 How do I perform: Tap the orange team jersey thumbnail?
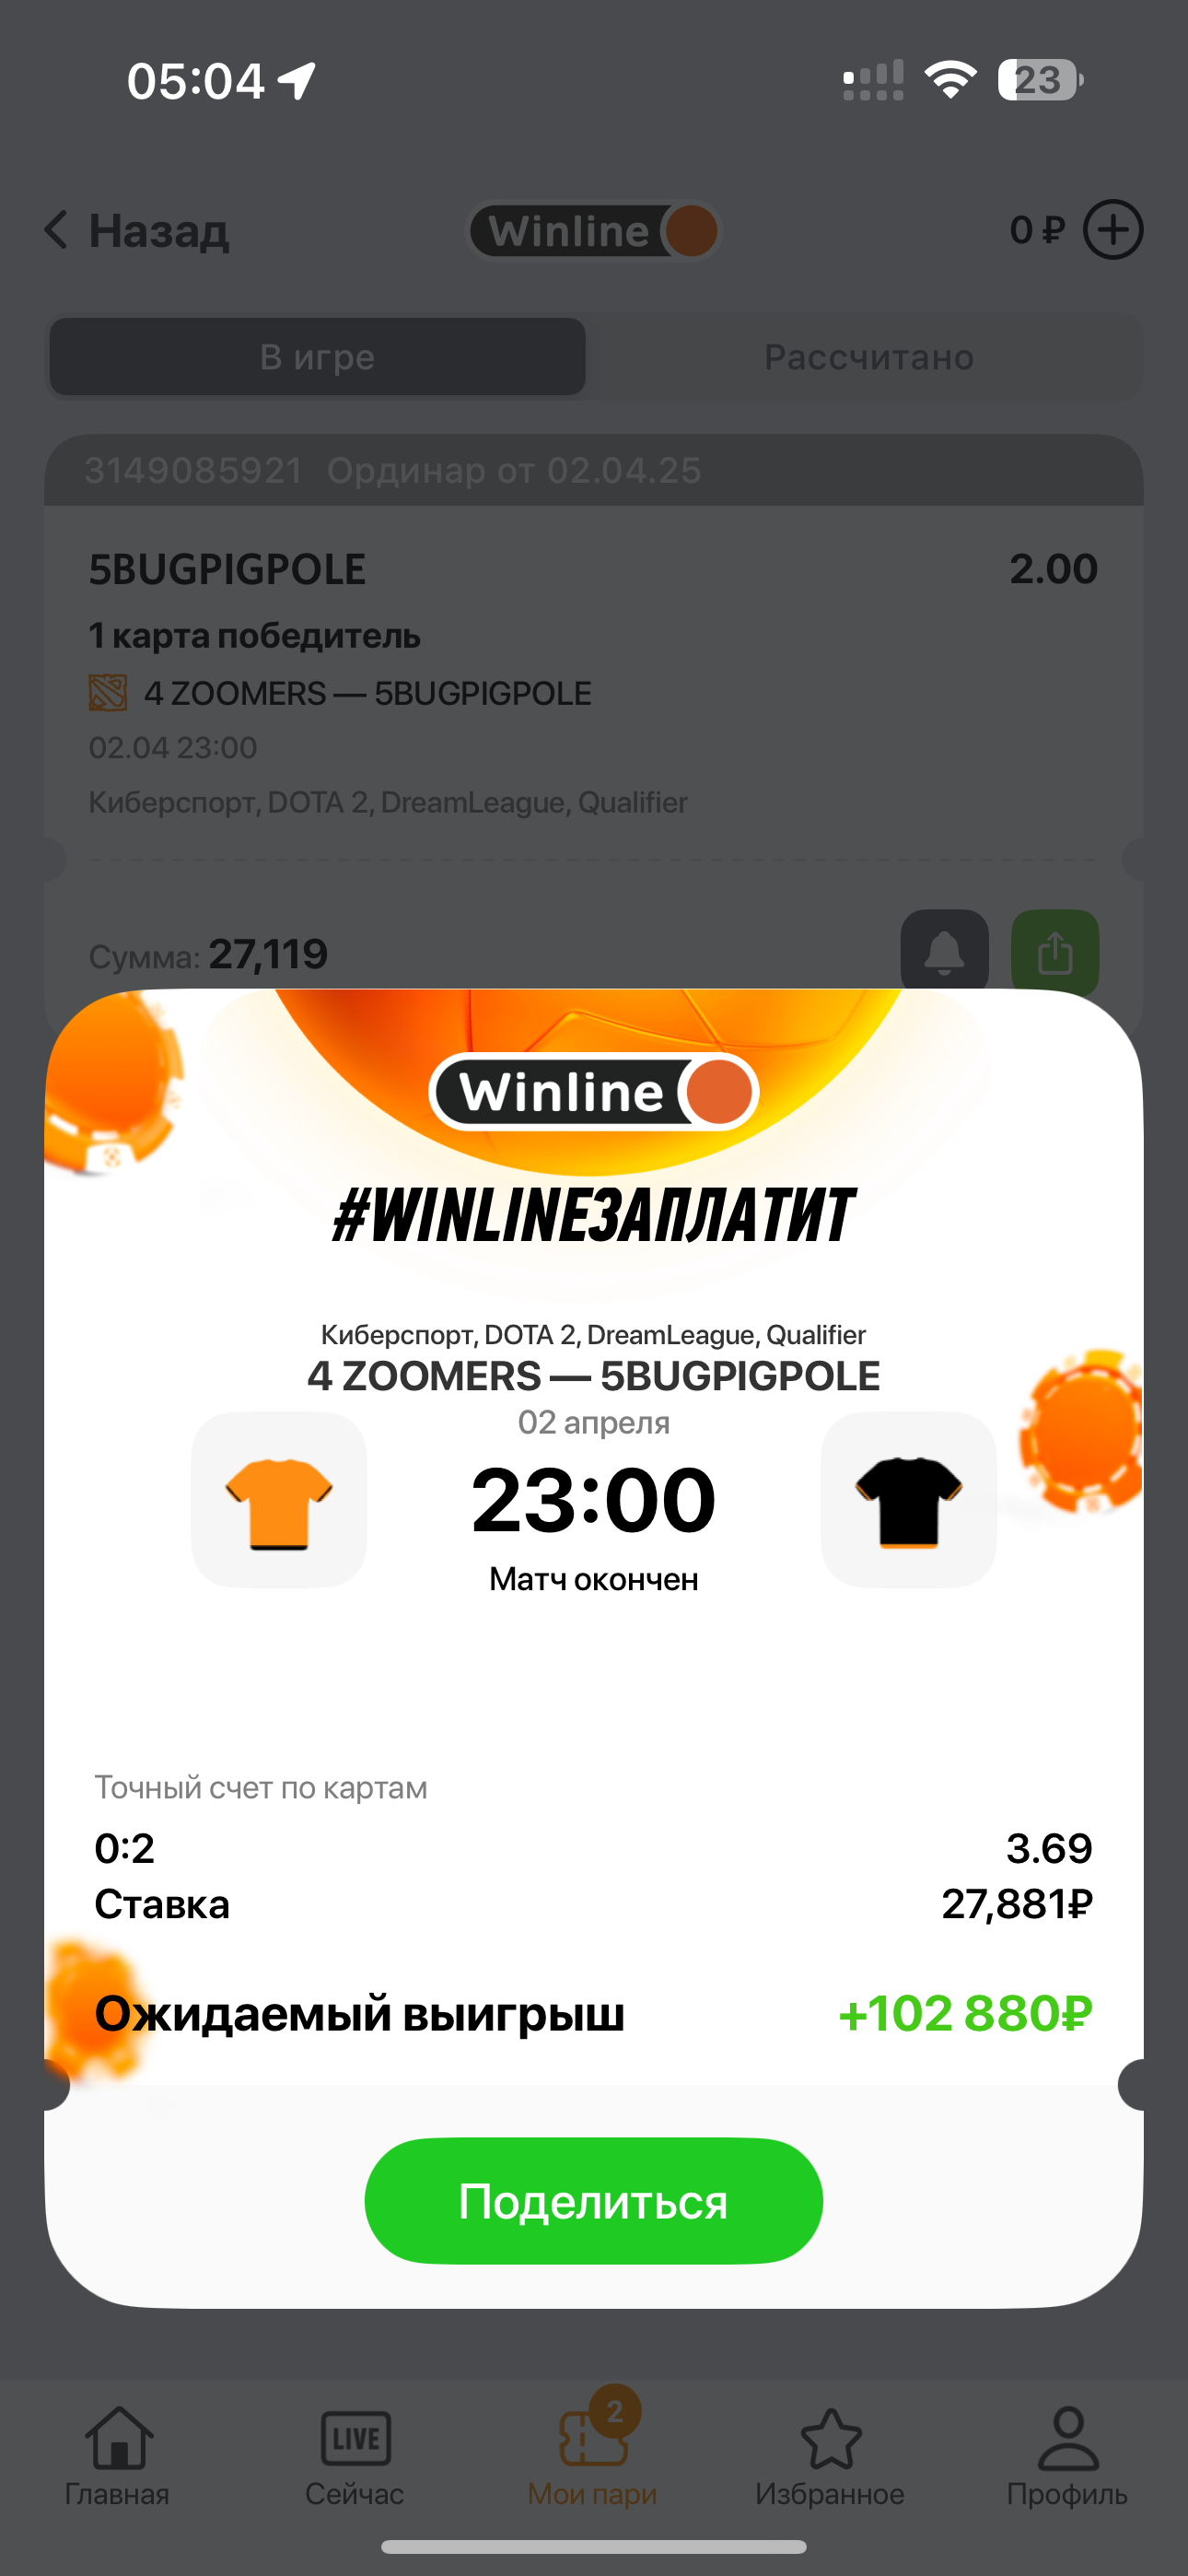279,1500
